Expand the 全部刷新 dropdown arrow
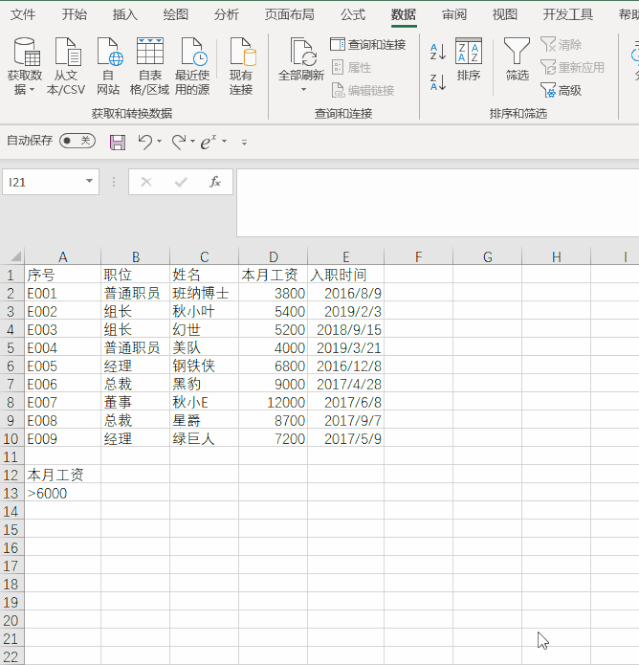639x665 pixels. (303, 89)
